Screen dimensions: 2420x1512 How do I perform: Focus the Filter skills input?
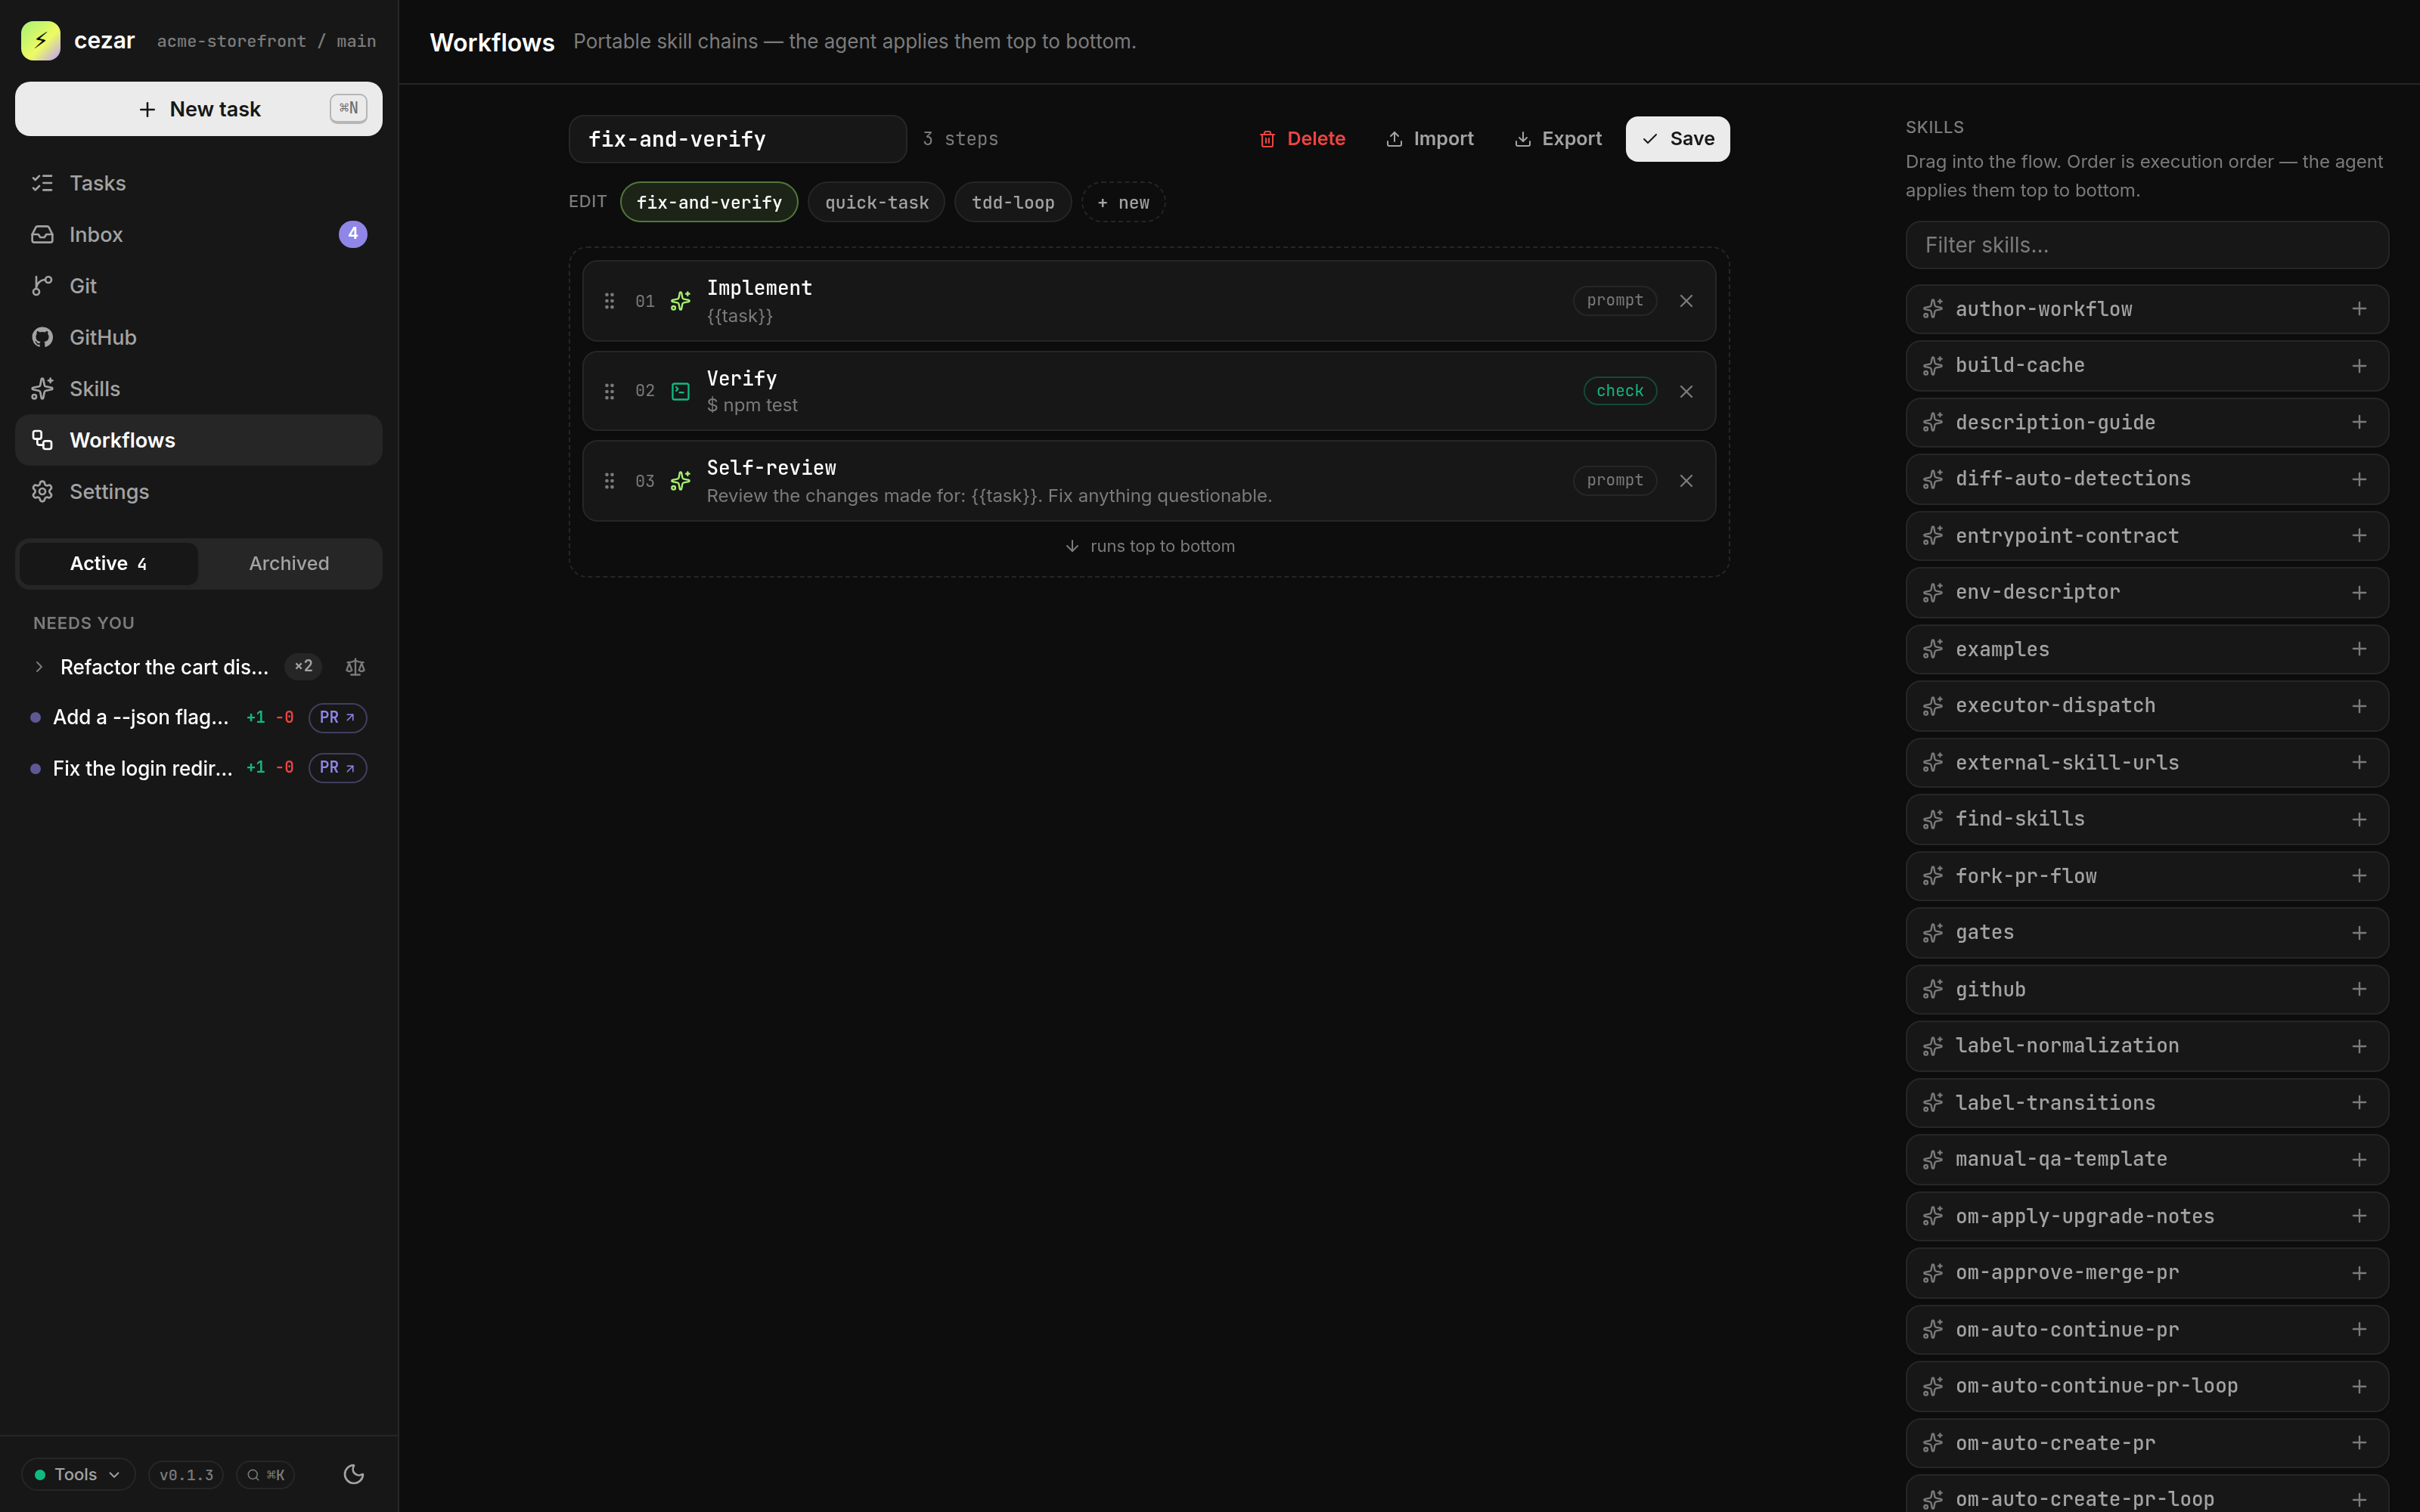(2146, 245)
